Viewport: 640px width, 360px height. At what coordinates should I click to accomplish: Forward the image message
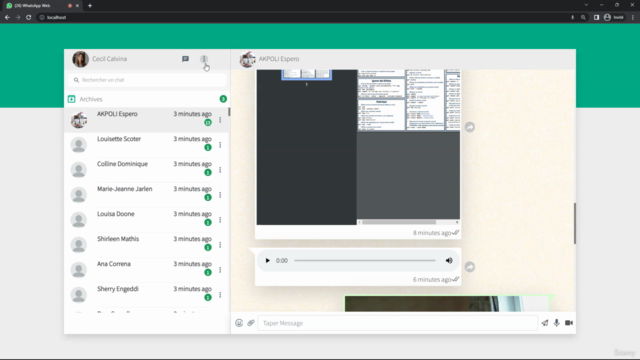click(470, 127)
